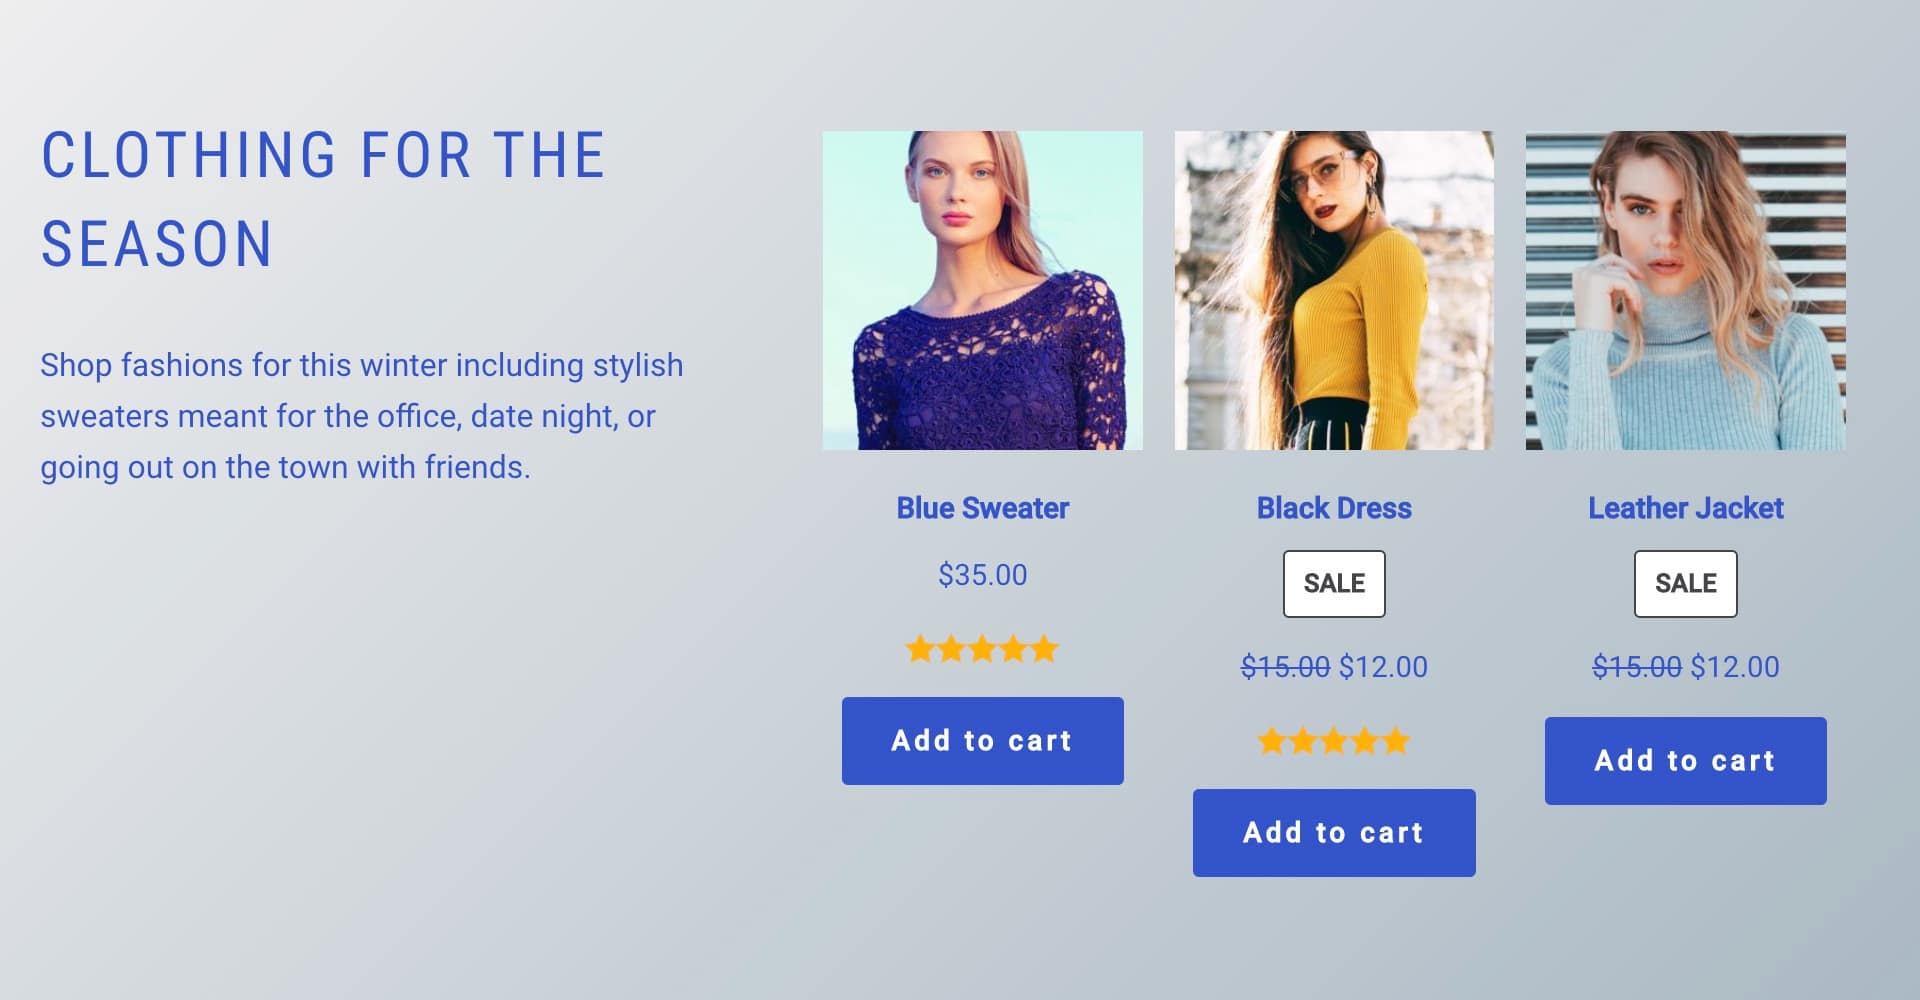The width and height of the screenshot is (1920, 1000).
Task: Open the Leather Jacket product title
Action: click(x=1684, y=508)
